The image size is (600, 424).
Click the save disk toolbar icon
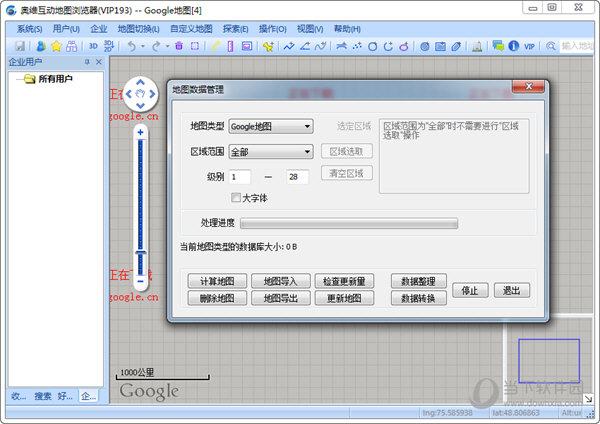click(x=20, y=46)
